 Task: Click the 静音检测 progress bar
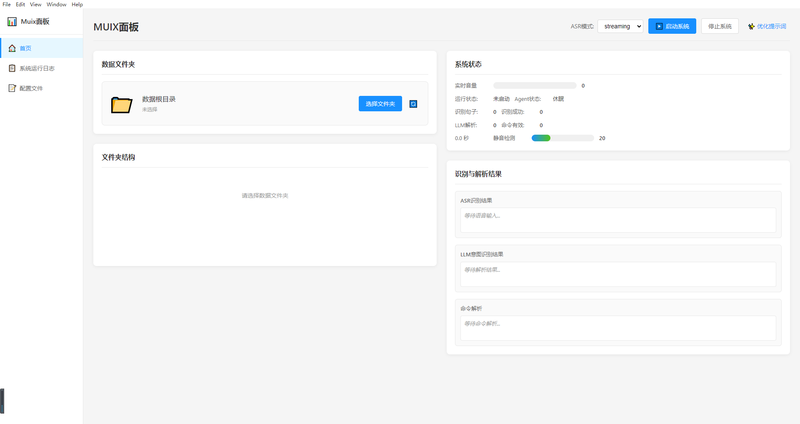562,138
